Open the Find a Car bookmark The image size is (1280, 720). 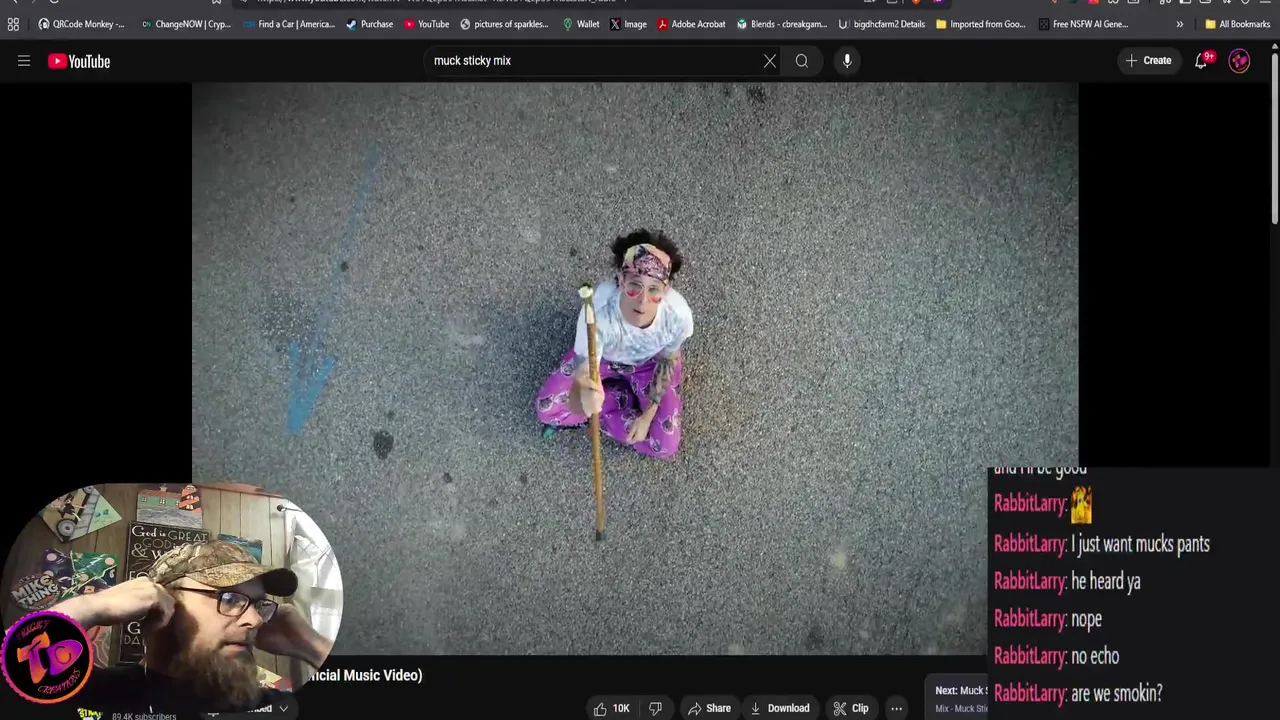click(x=289, y=24)
